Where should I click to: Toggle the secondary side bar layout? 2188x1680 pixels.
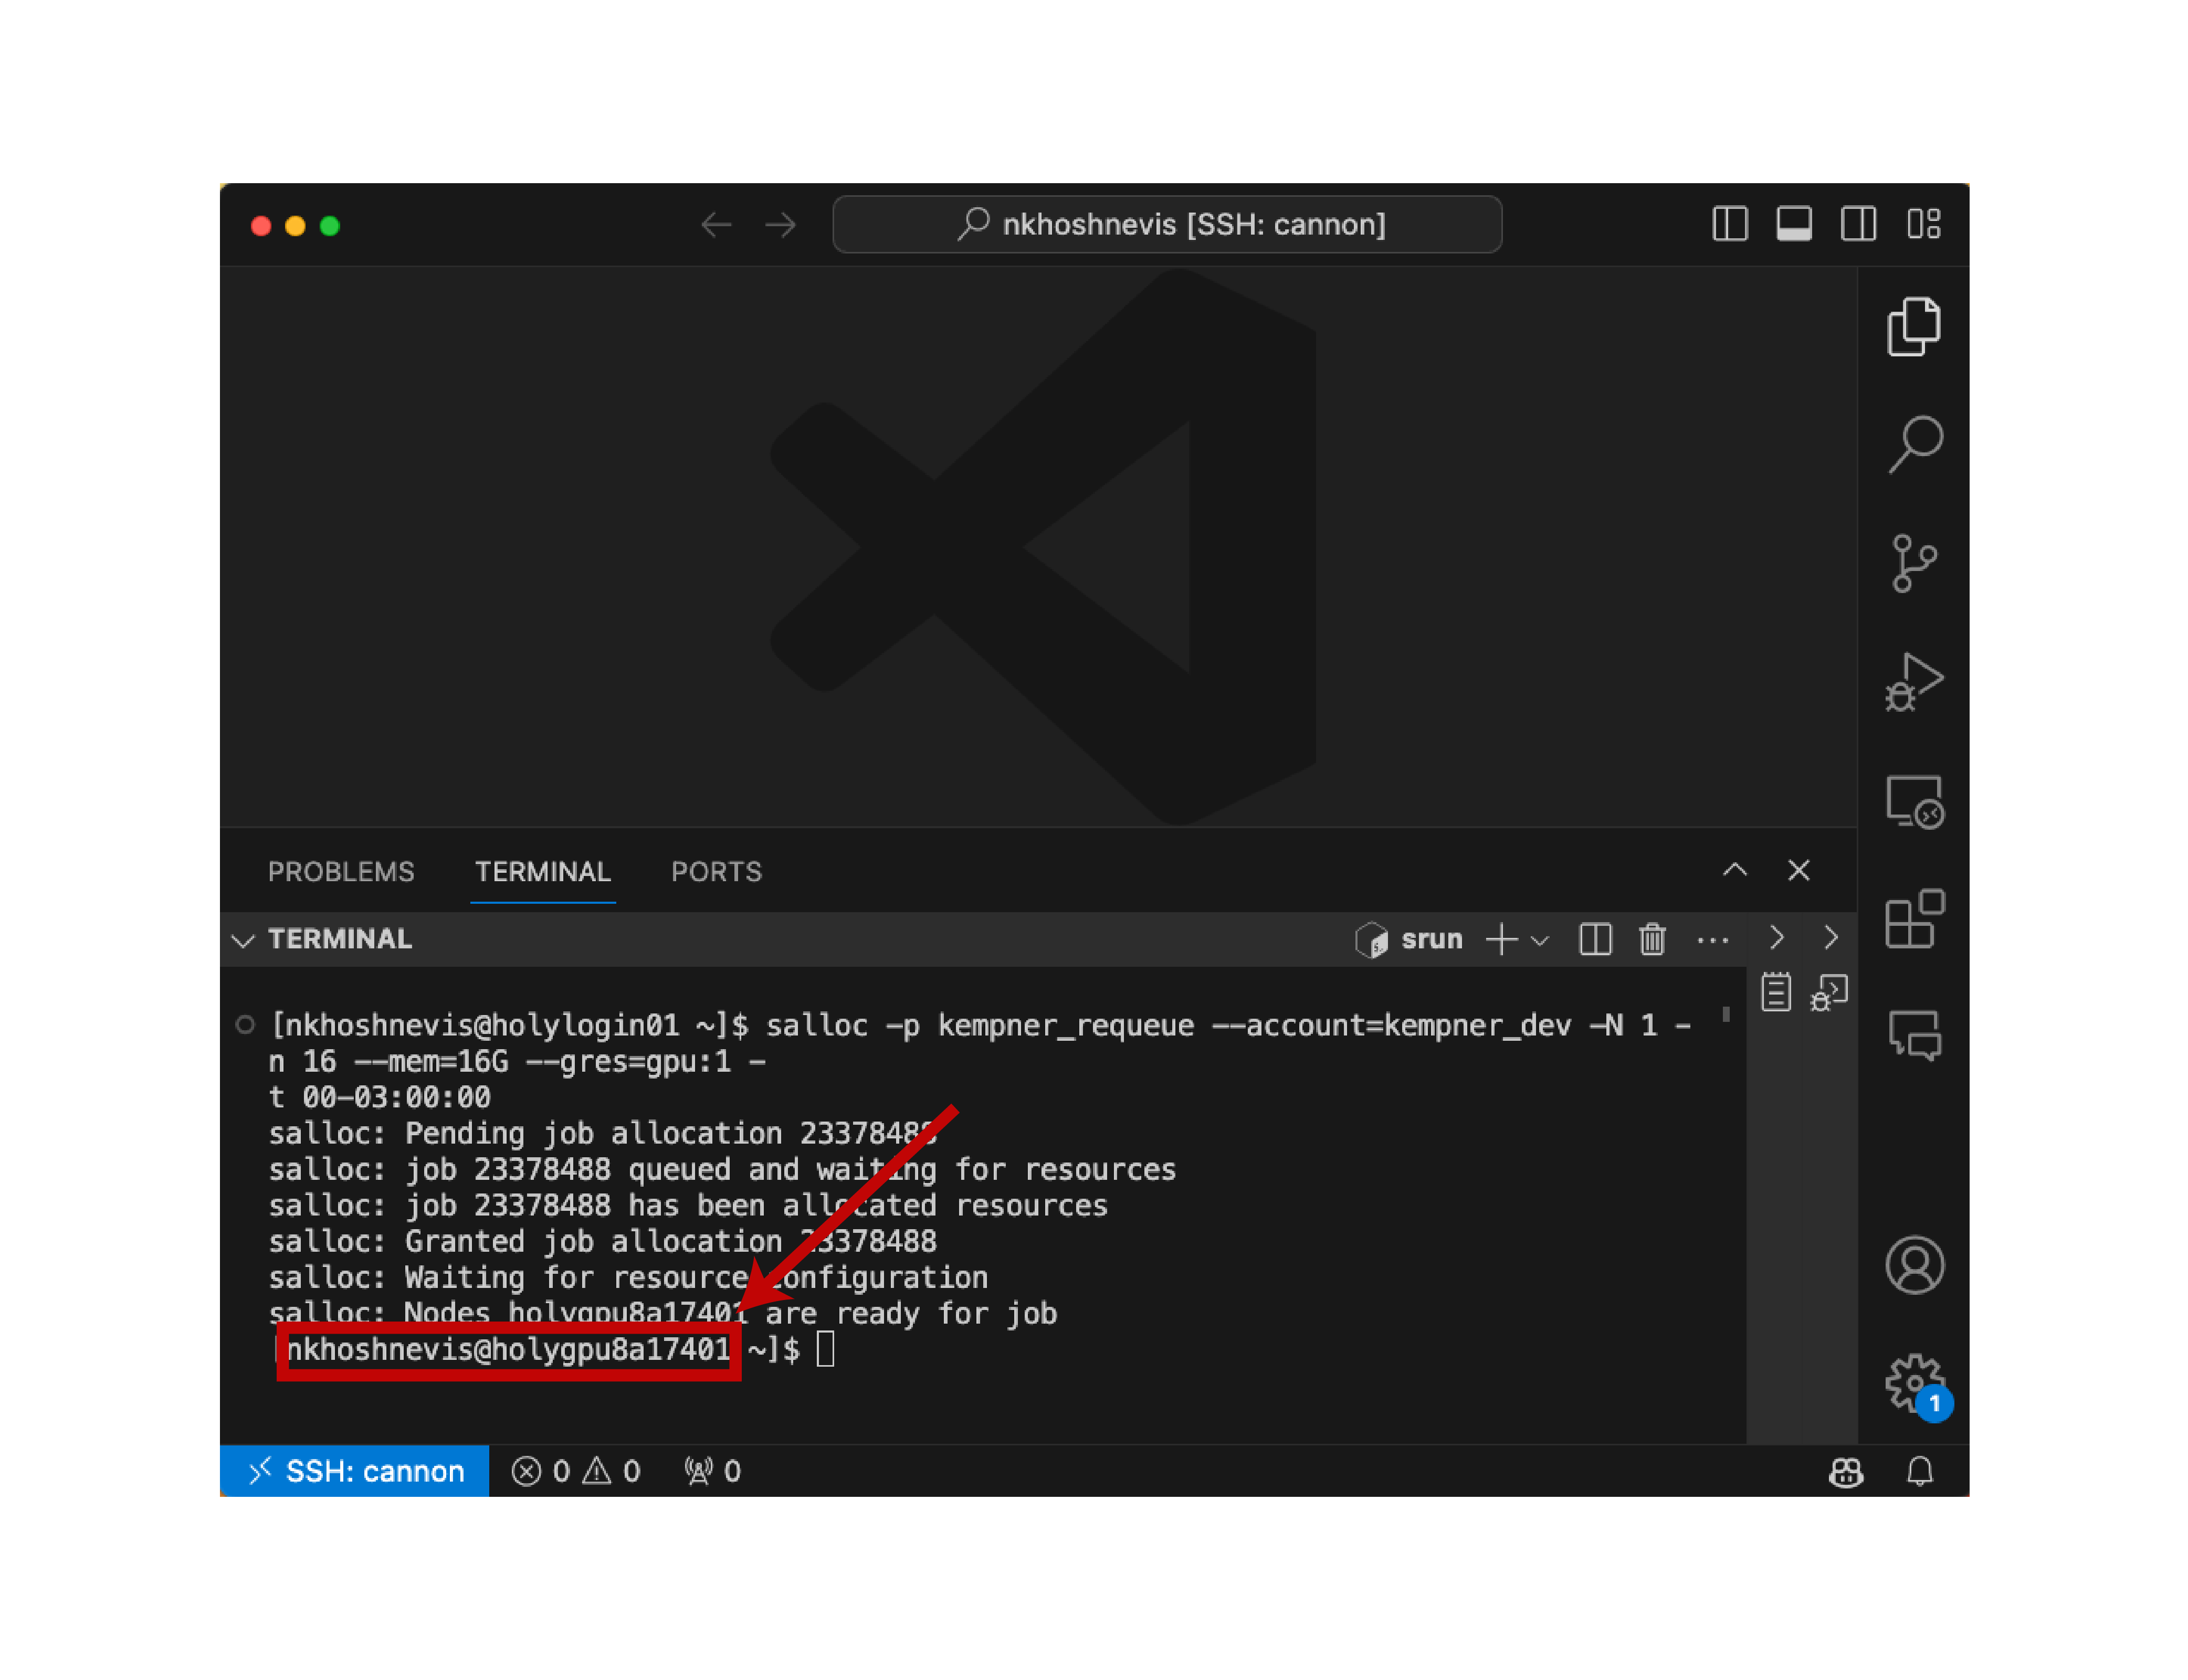tap(1857, 224)
